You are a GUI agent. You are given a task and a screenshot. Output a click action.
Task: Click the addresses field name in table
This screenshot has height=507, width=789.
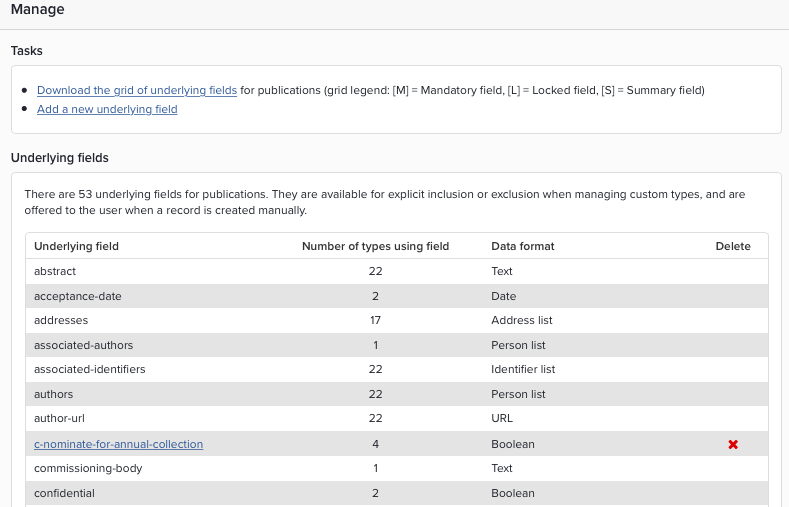[61, 320]
